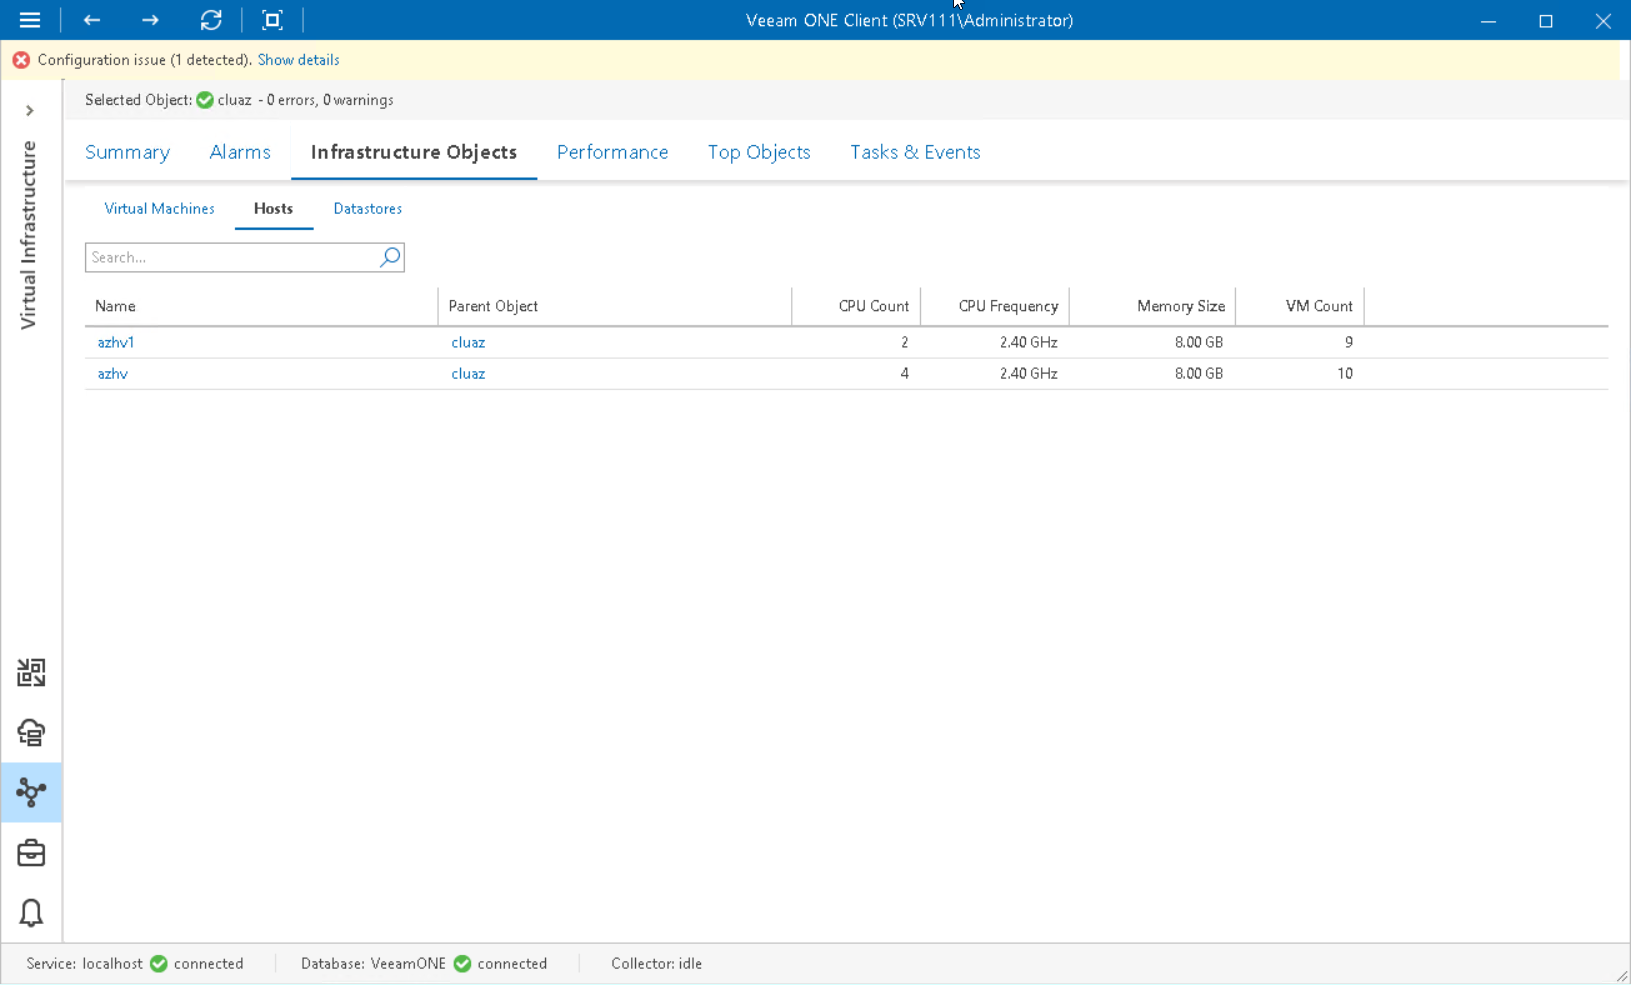
Task: Click 2.40 GHz in azhv1 row
Action: pos(1028,342)
